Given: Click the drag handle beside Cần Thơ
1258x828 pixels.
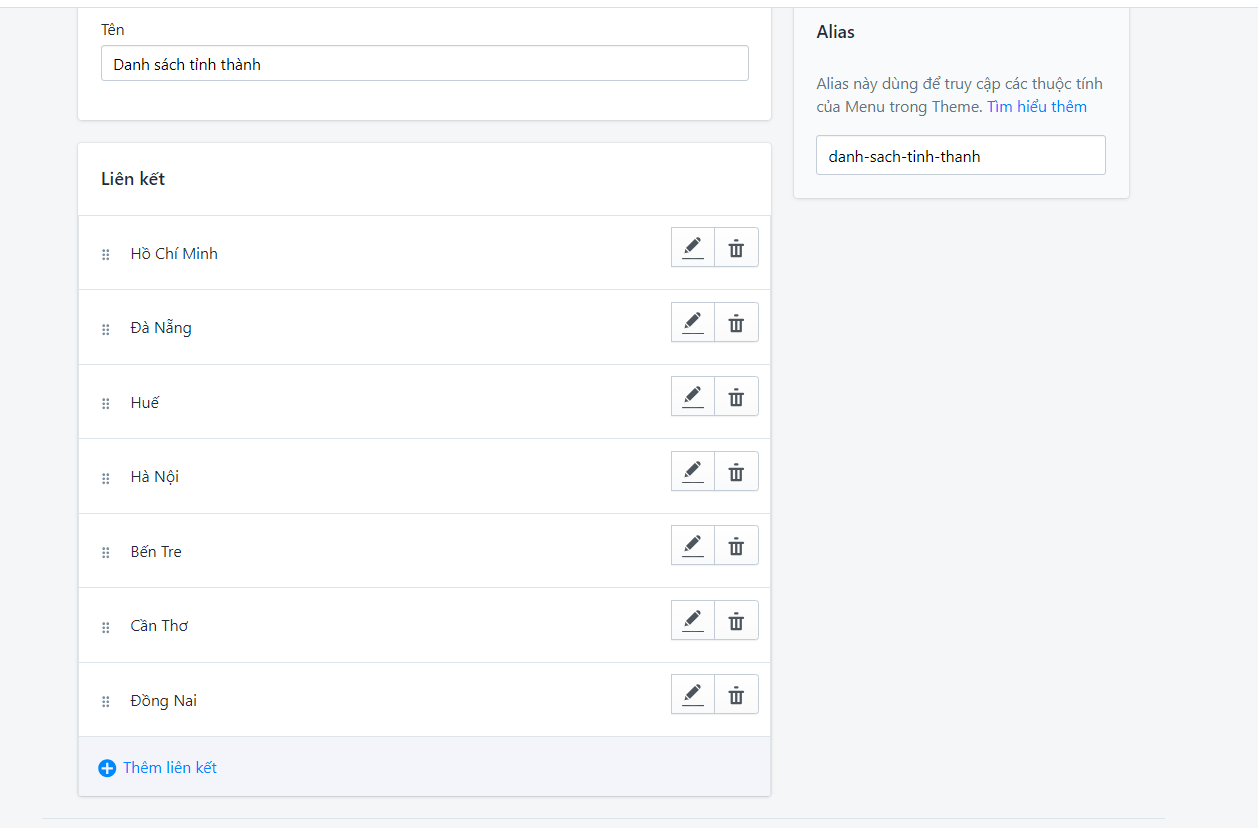Looking at the screenshot, I should coord(106,628).
